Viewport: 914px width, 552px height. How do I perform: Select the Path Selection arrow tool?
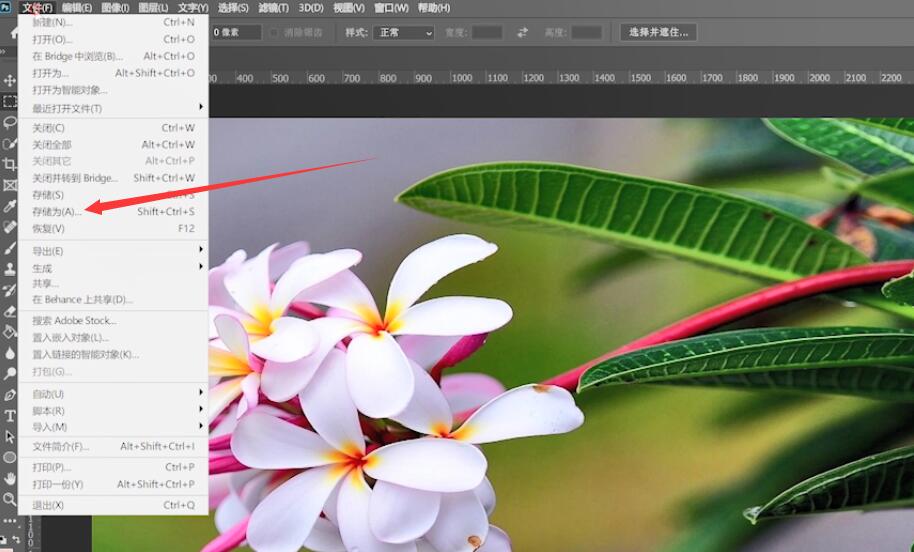tap(9, 437)
